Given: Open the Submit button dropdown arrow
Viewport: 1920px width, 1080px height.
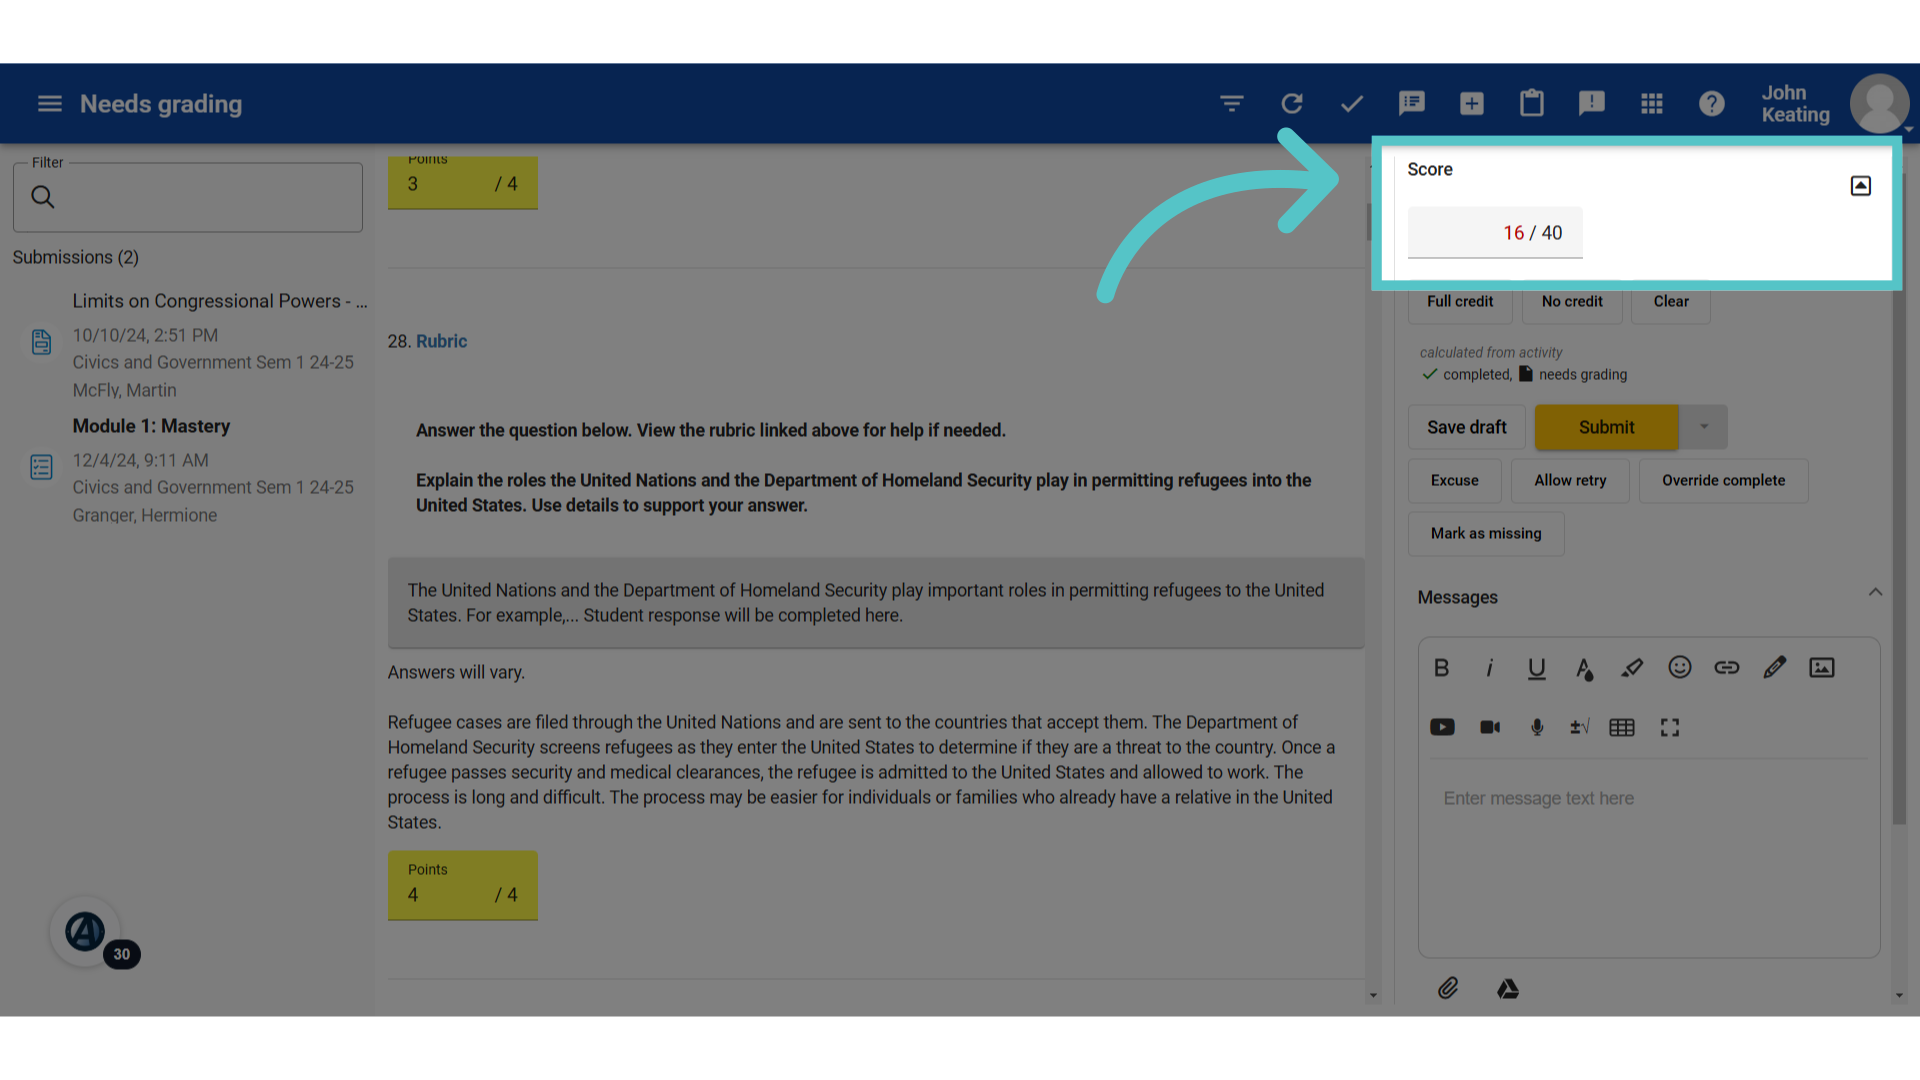Looking at the screenshot, I should coord(1704,427).
